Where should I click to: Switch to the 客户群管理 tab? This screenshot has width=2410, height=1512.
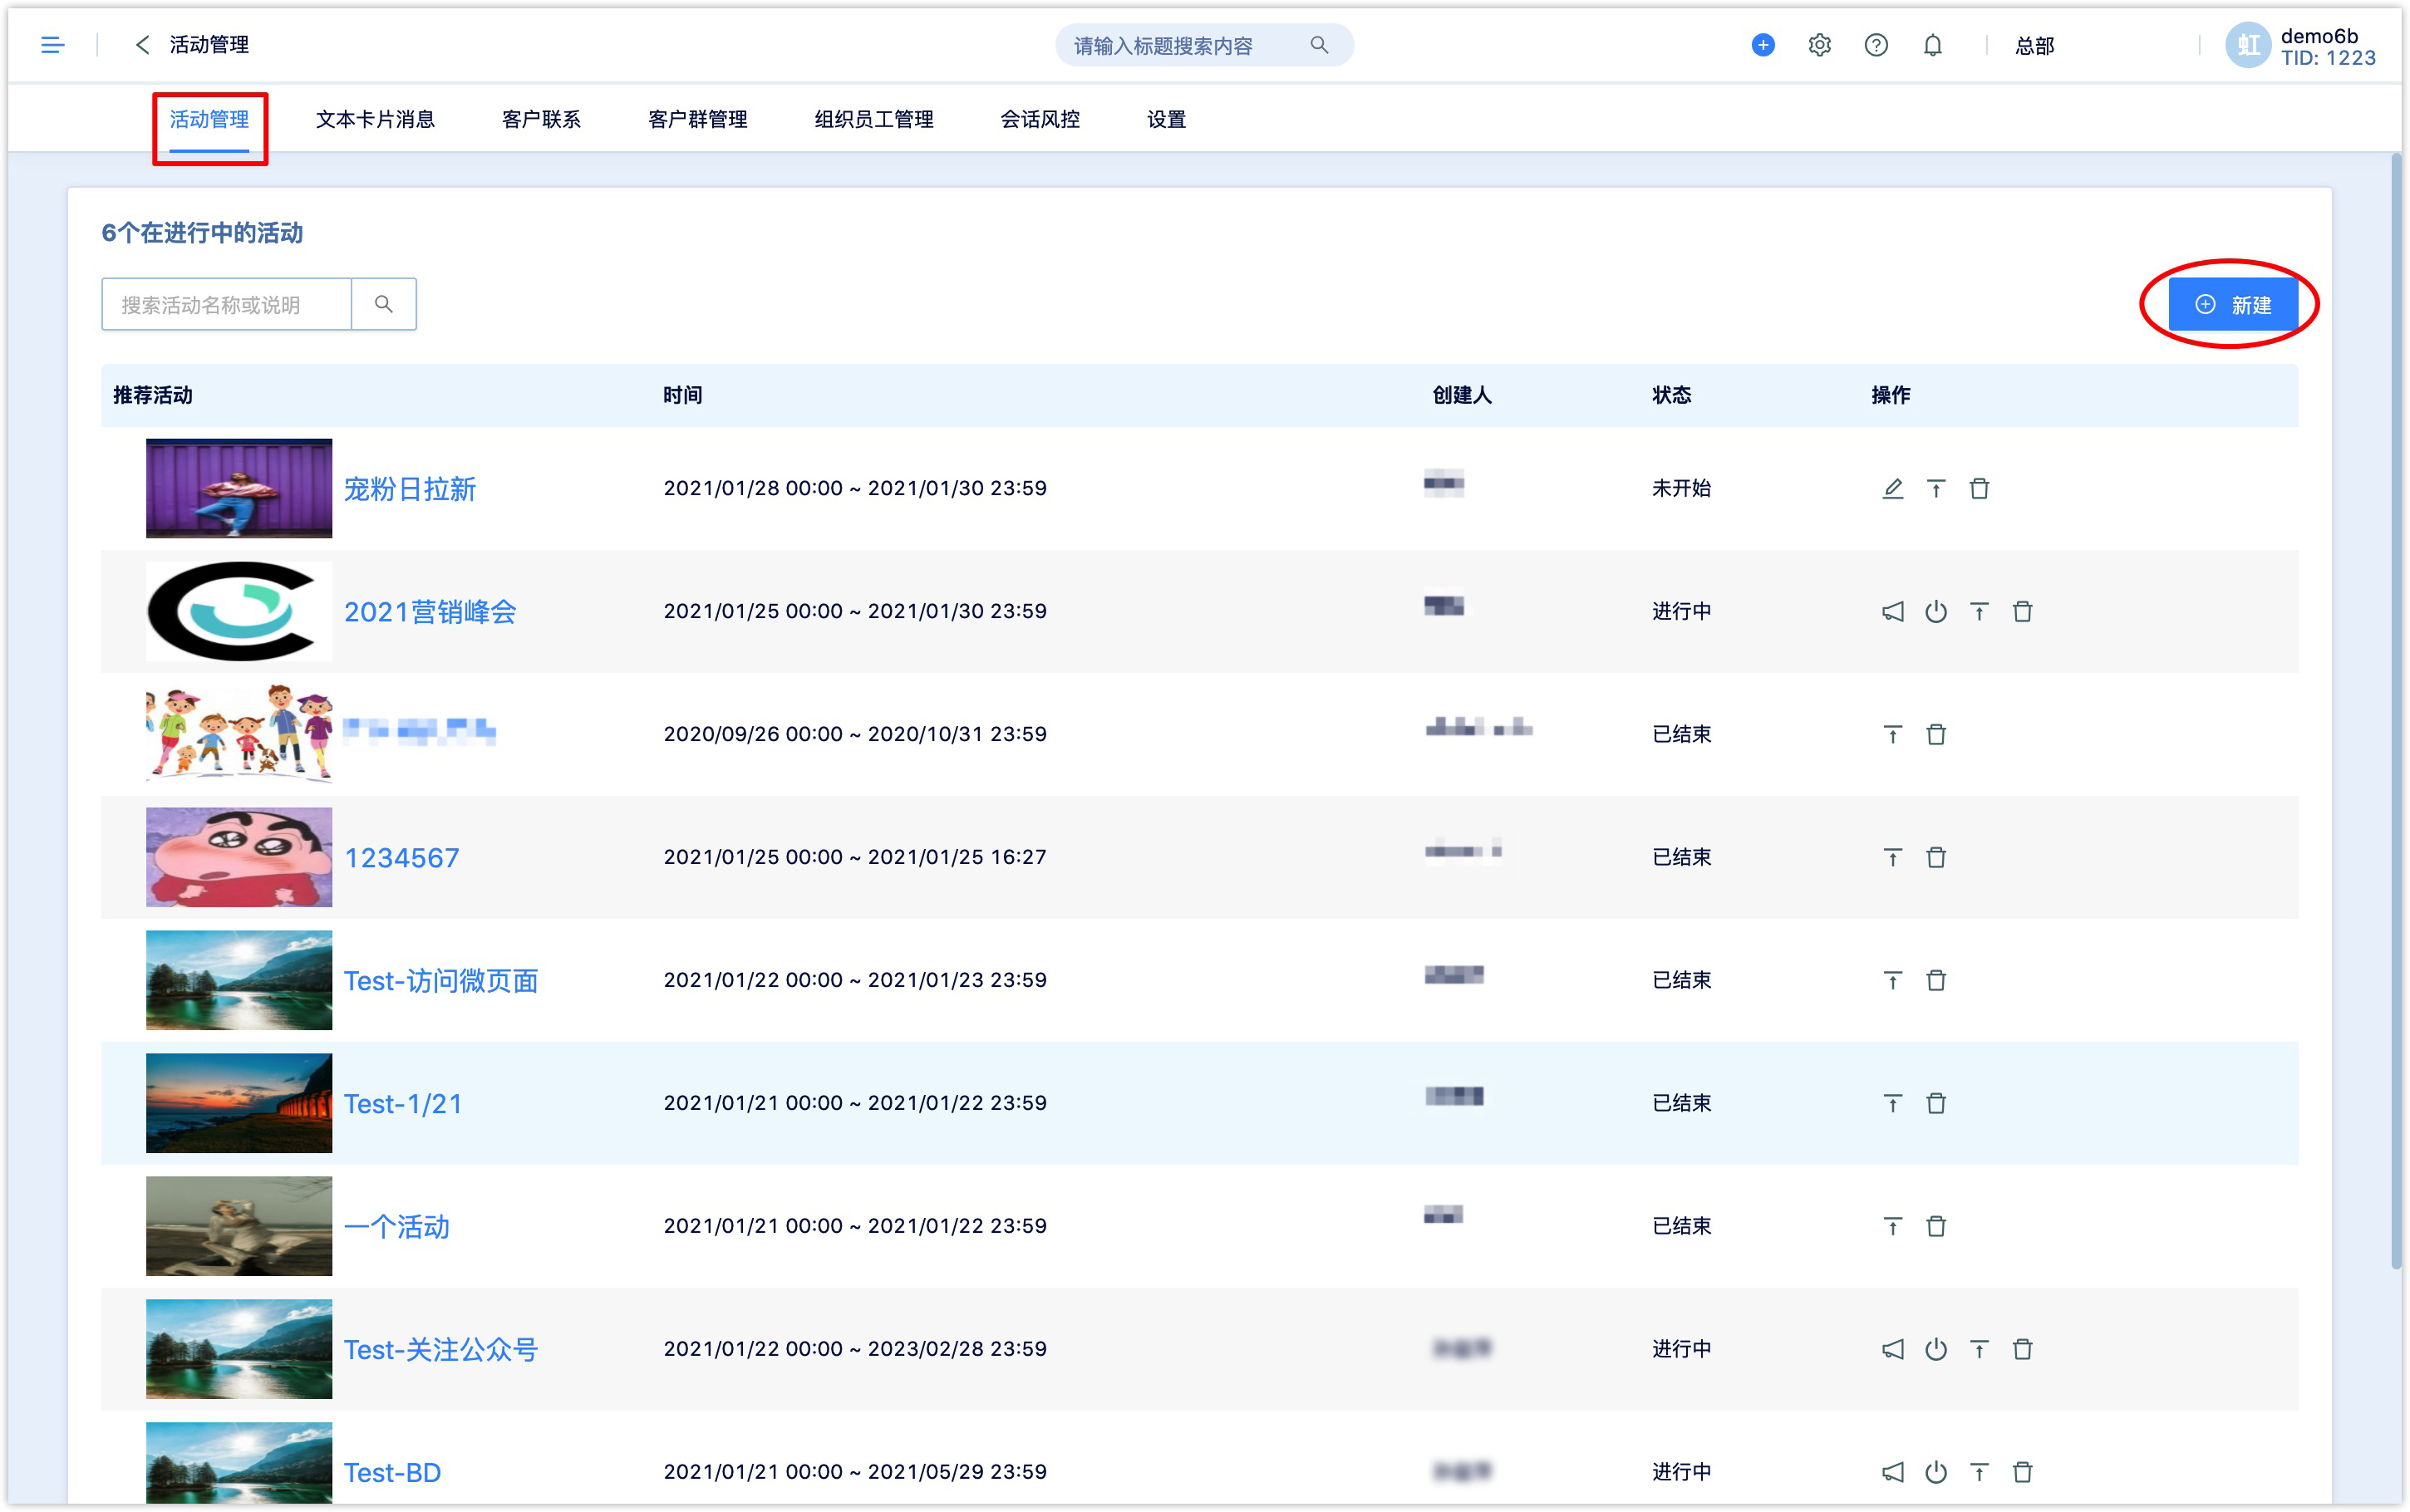pos(697,120)
